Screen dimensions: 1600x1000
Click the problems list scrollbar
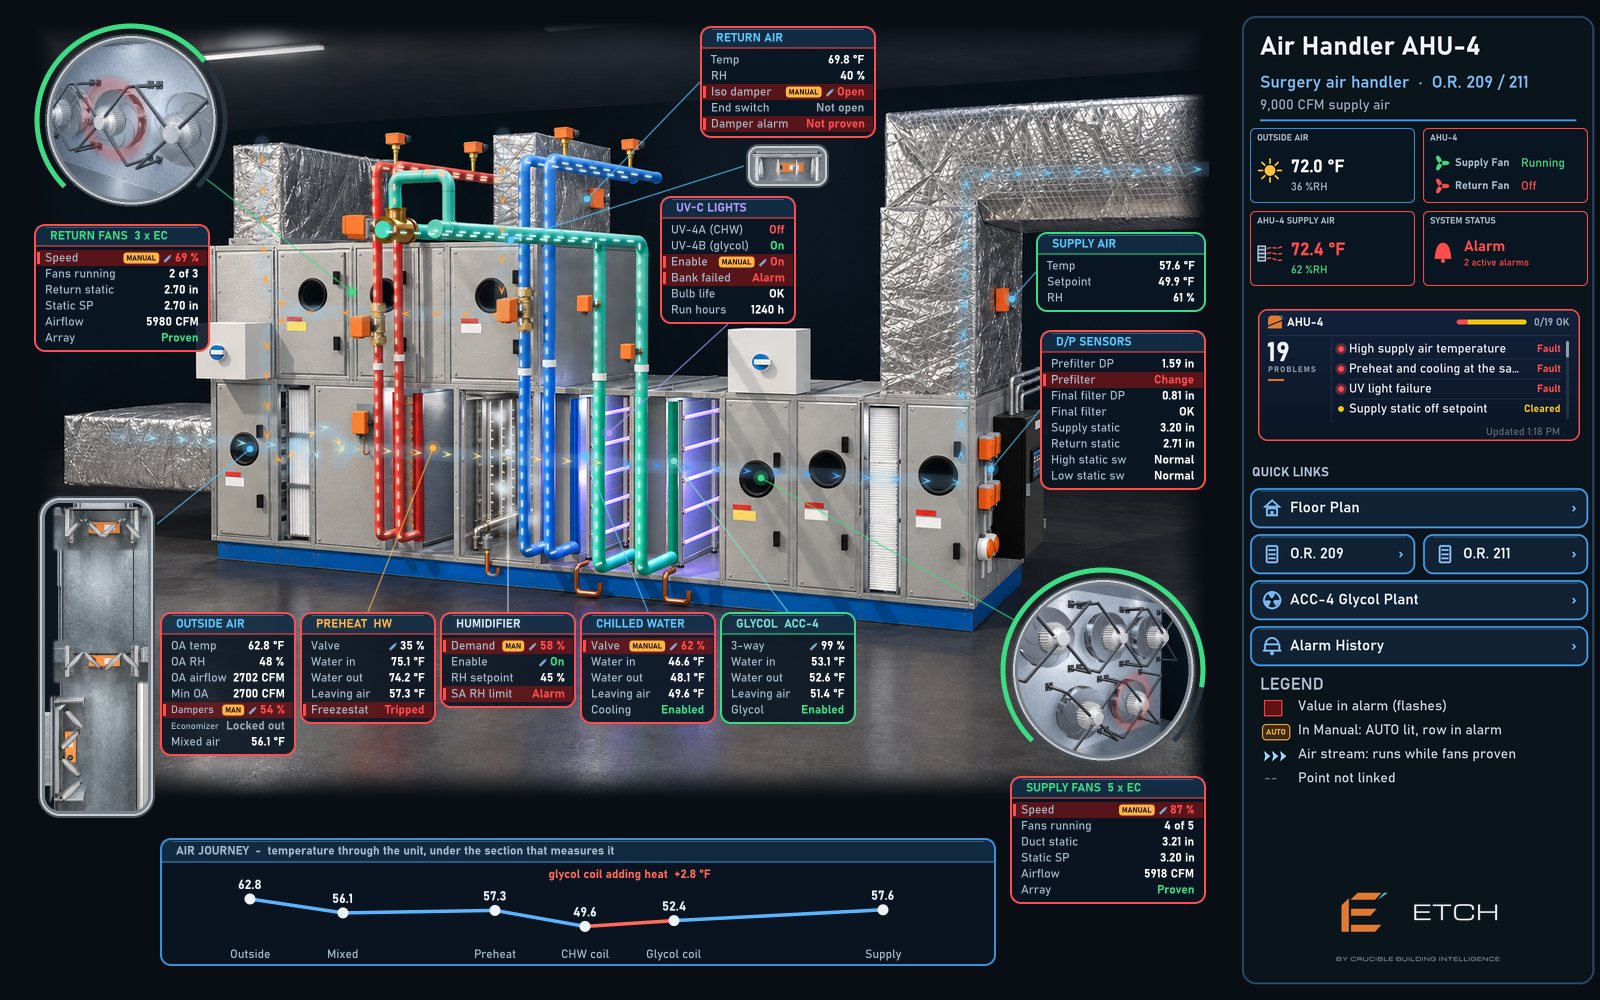click(x=1567, y=380)
